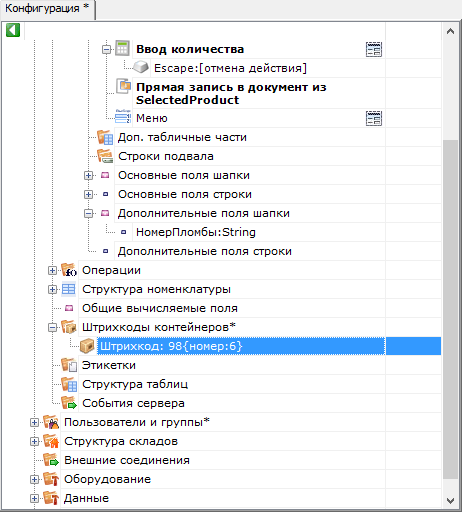Click the scrollbar down arrow
462x512 pixels.
(x=450, y=500)
